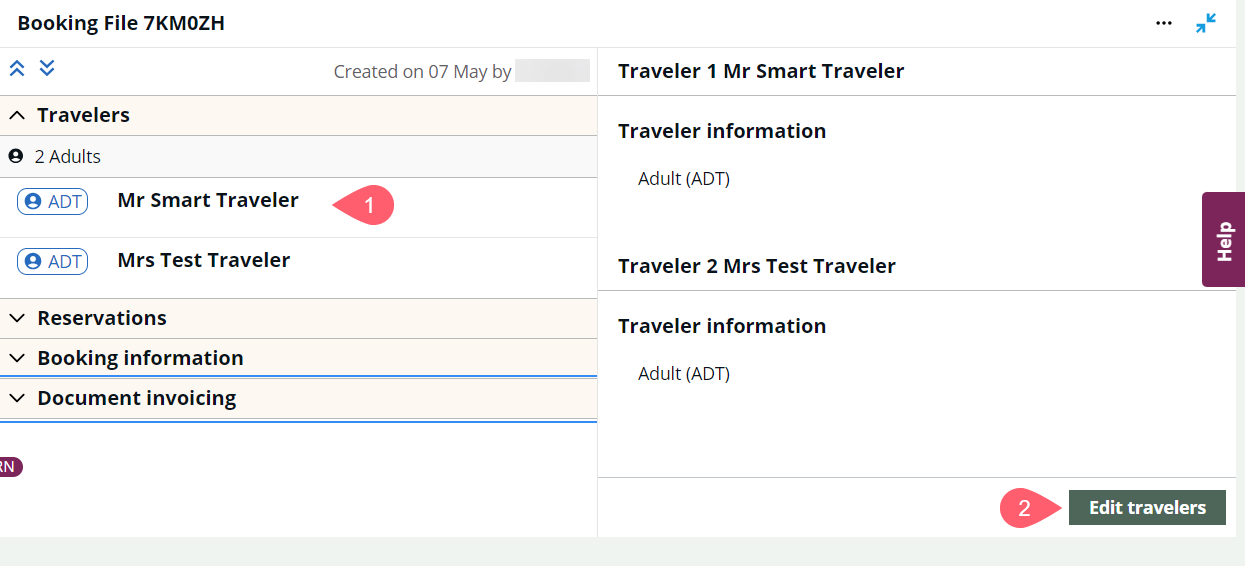
Task: Collapse all sections with double up chevron
Action: point(17,68)
